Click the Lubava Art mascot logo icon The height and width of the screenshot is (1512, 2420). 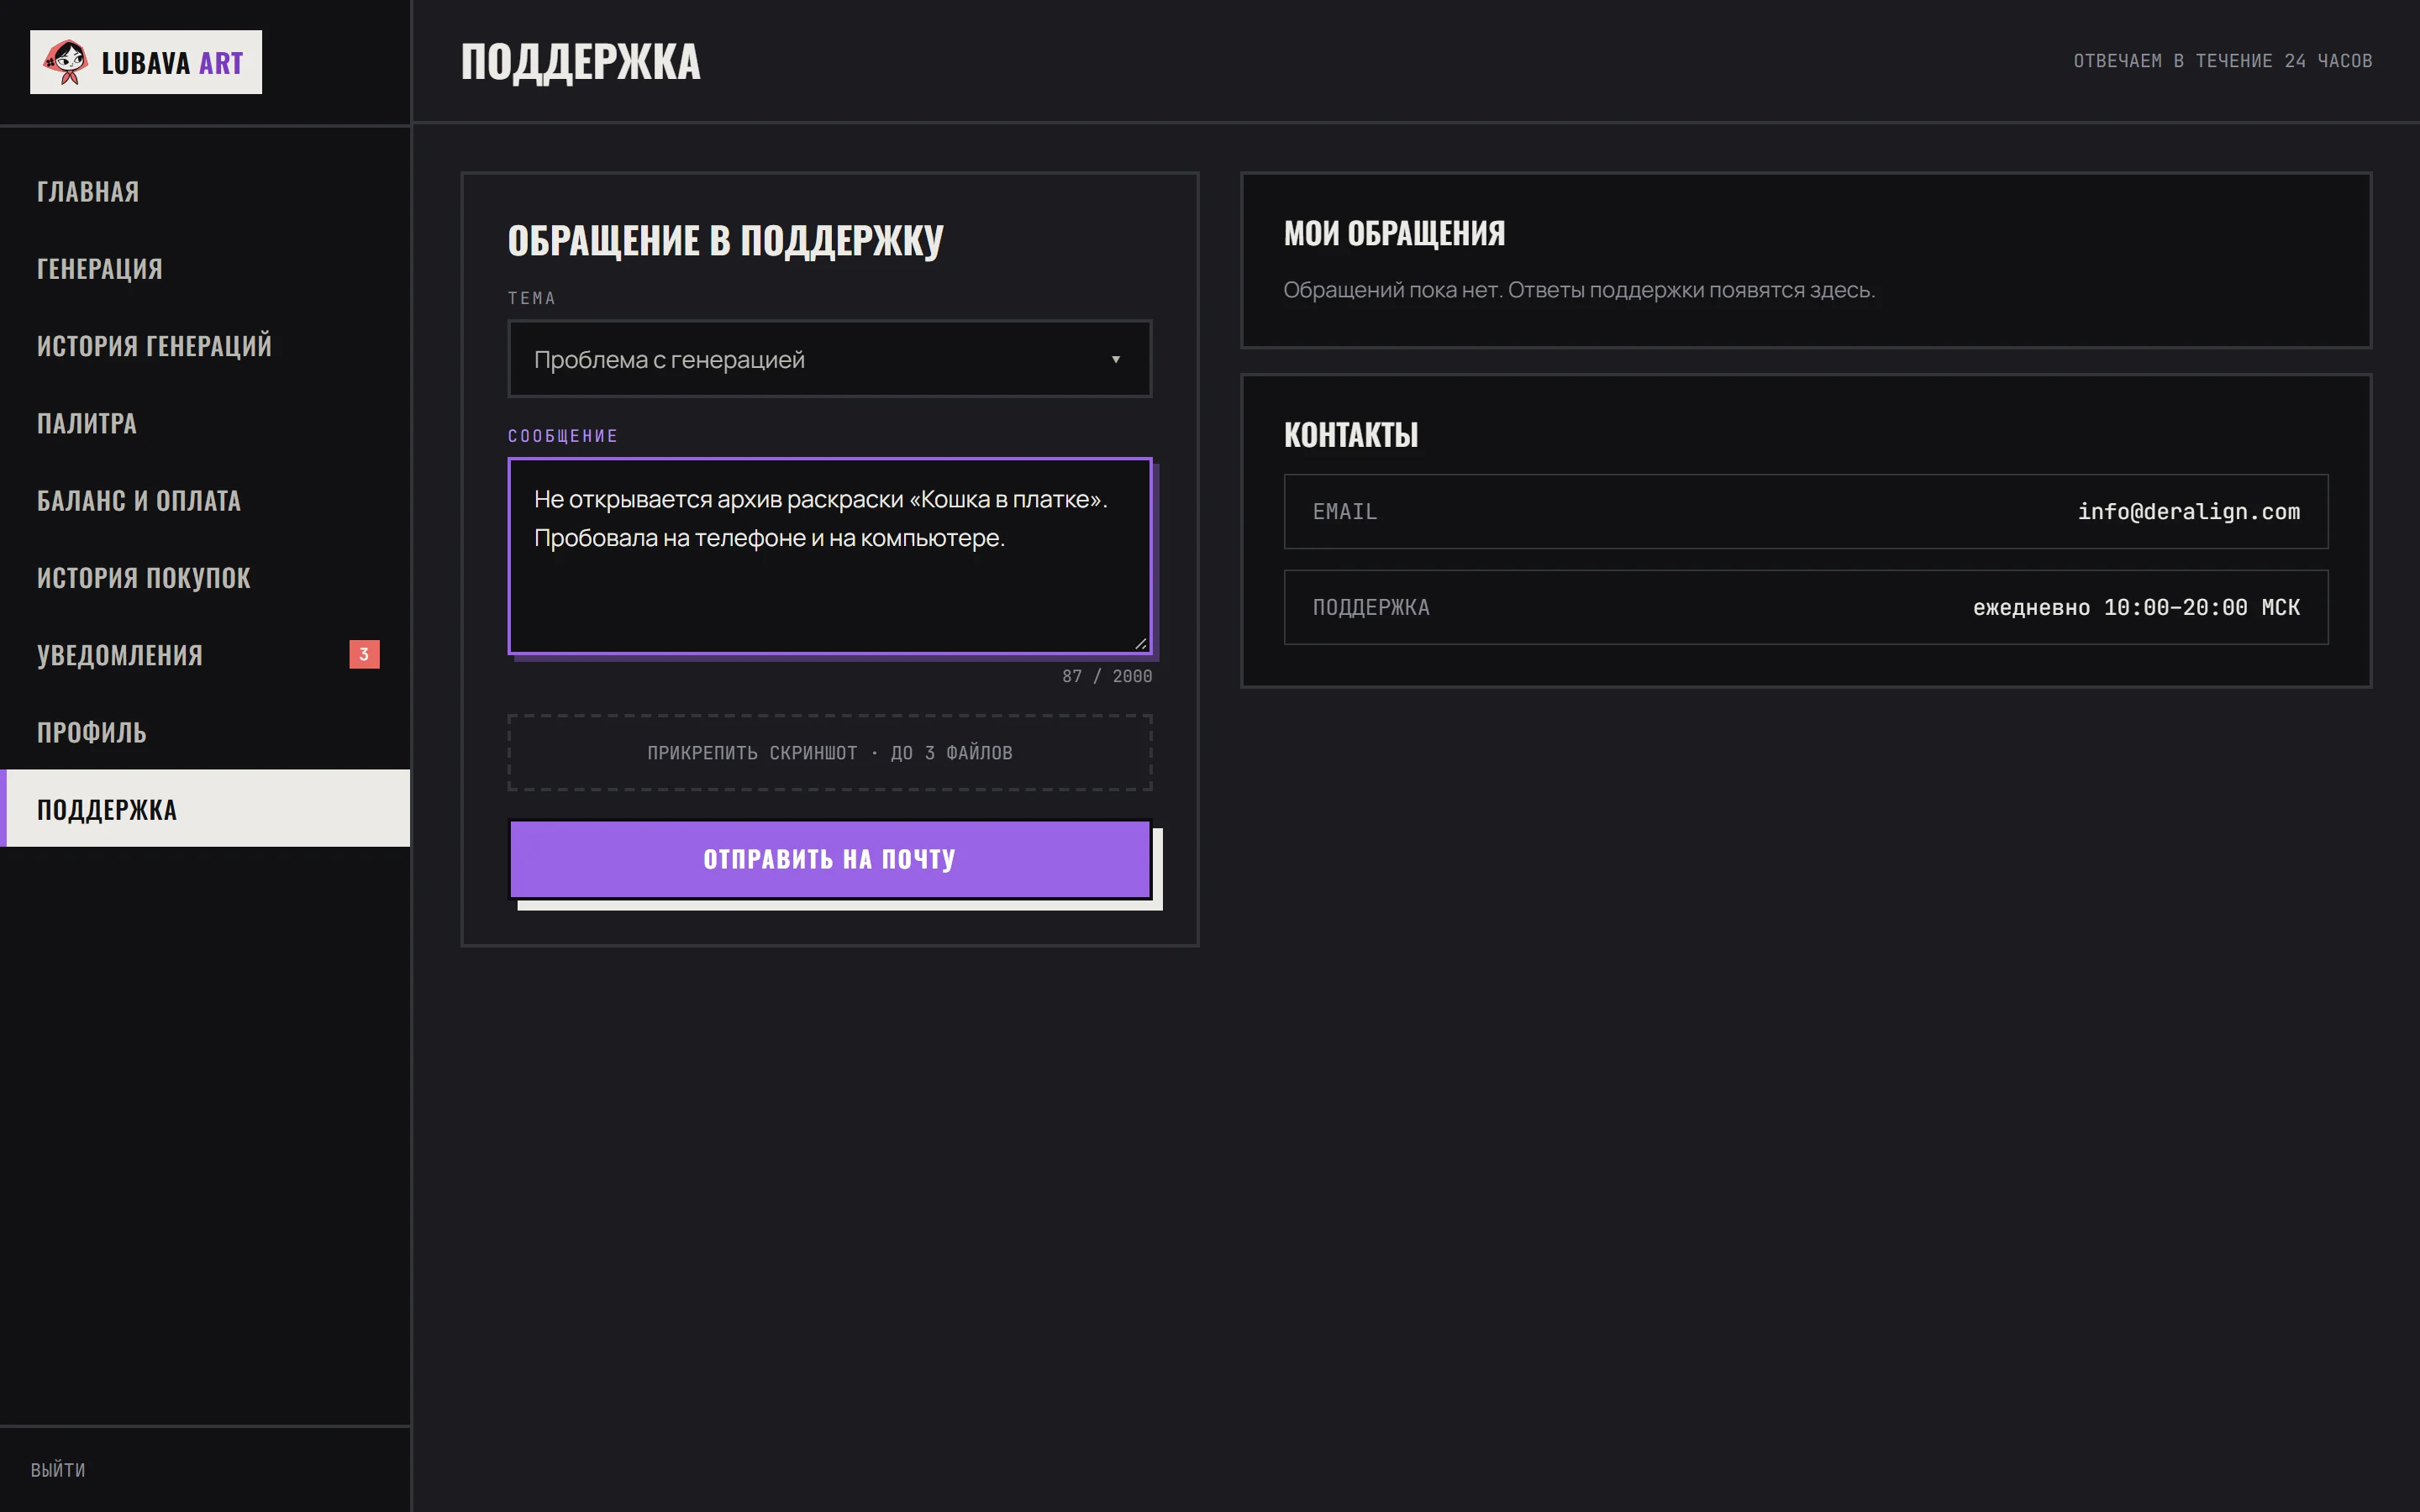tap(66, 62)
